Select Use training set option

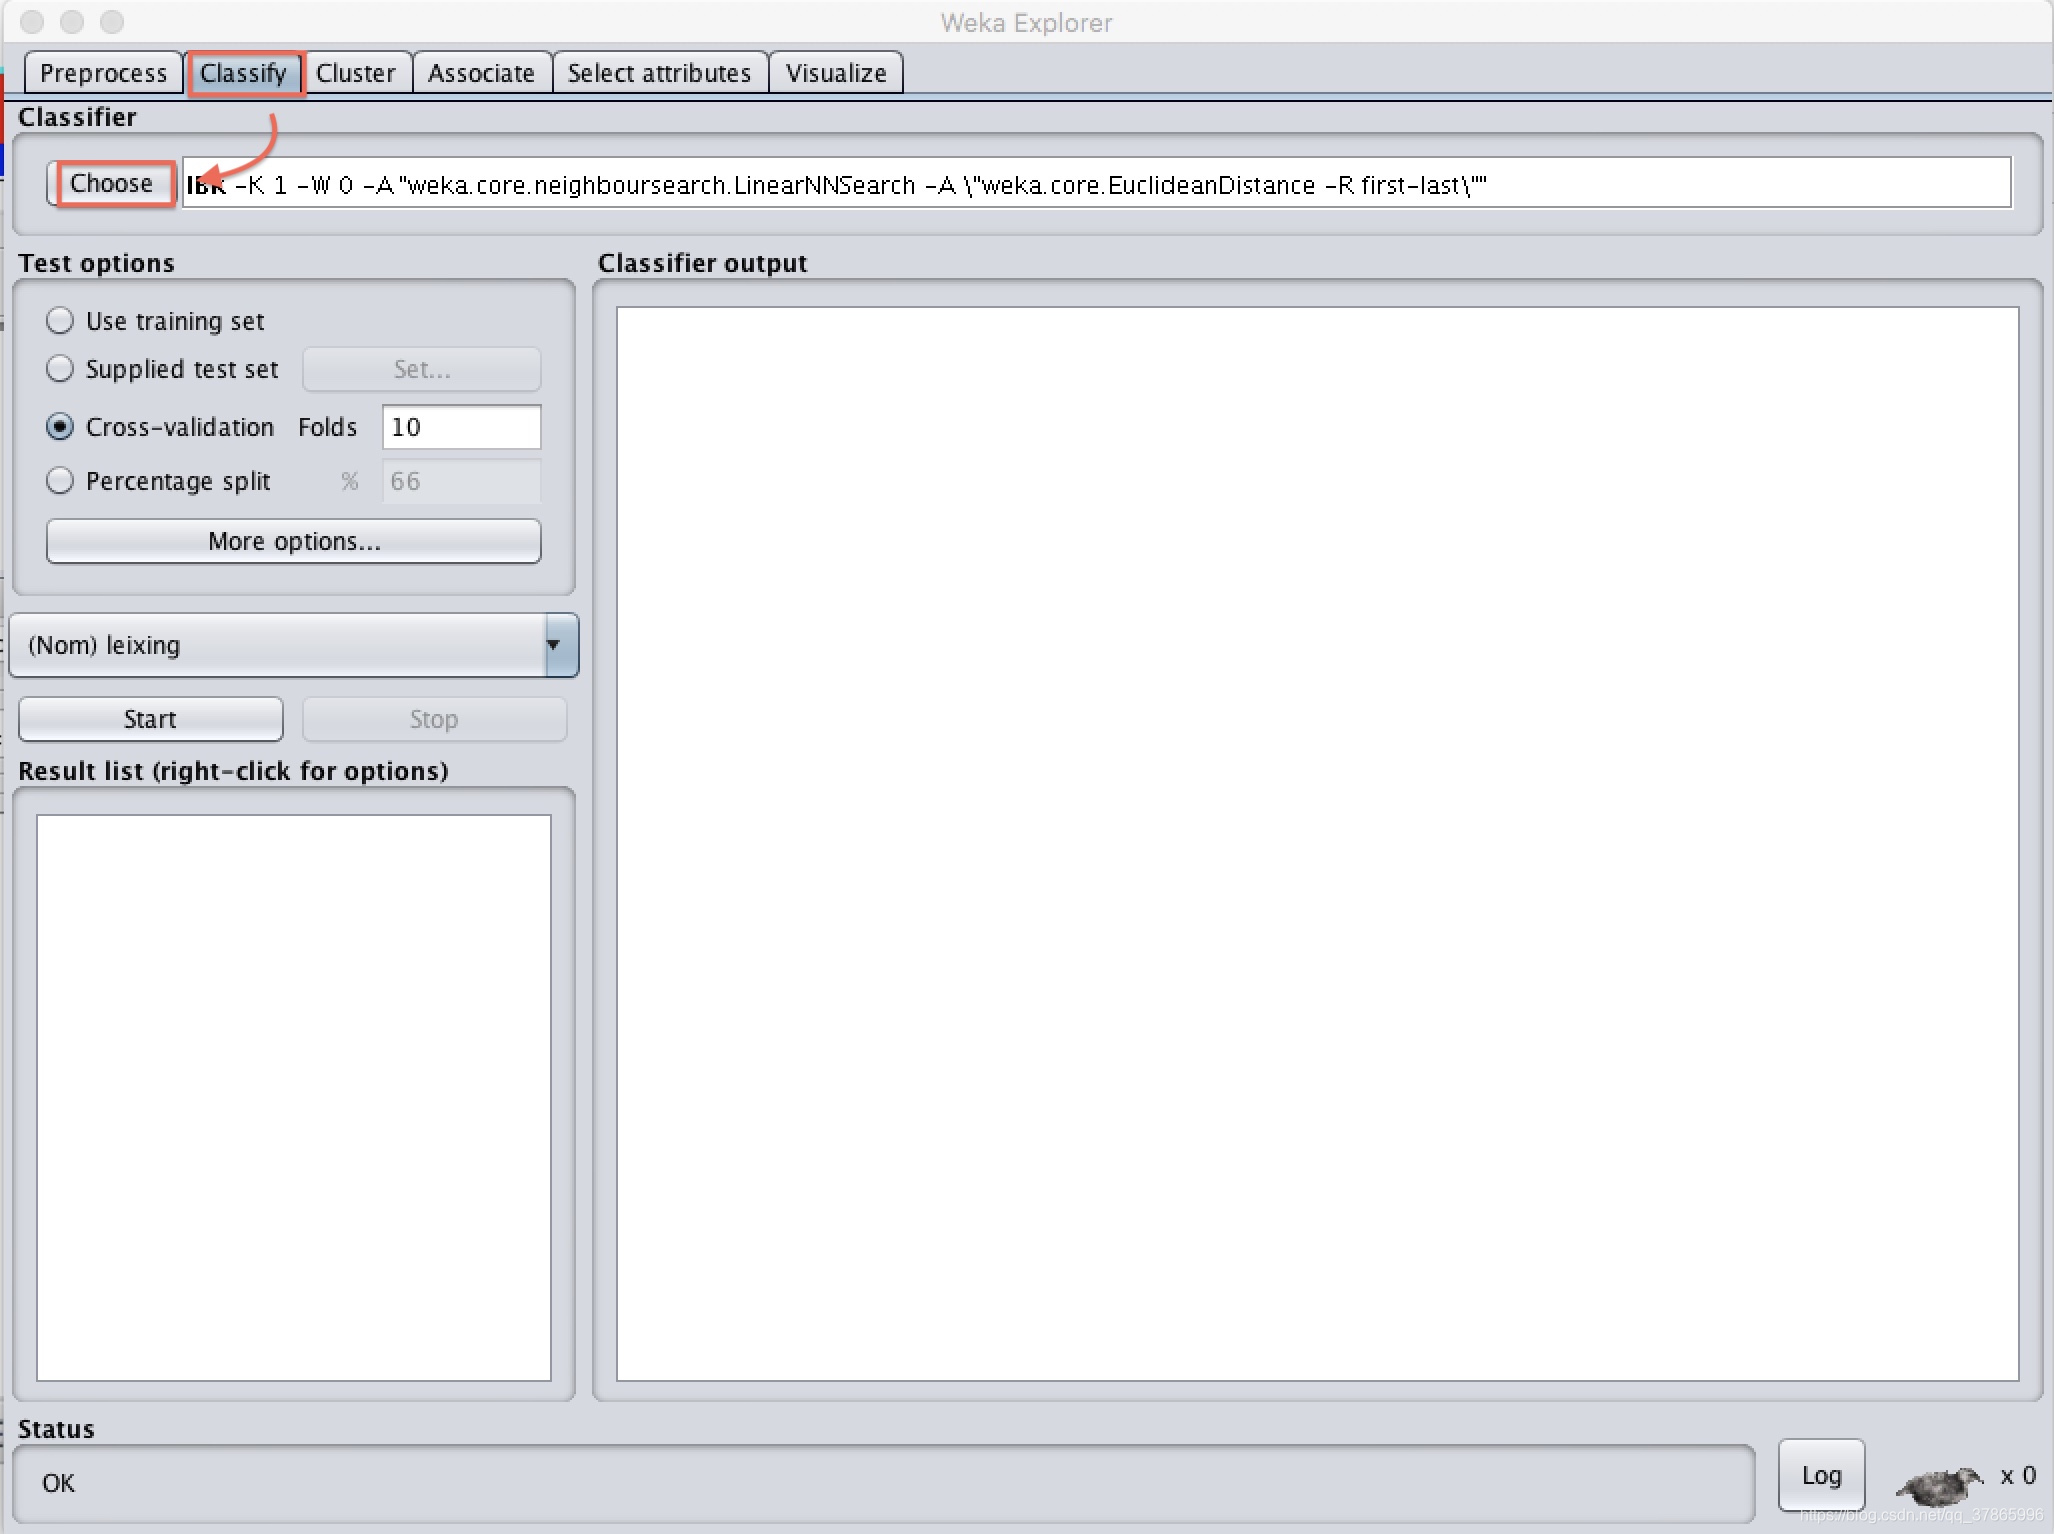click(x=60, y=321)
